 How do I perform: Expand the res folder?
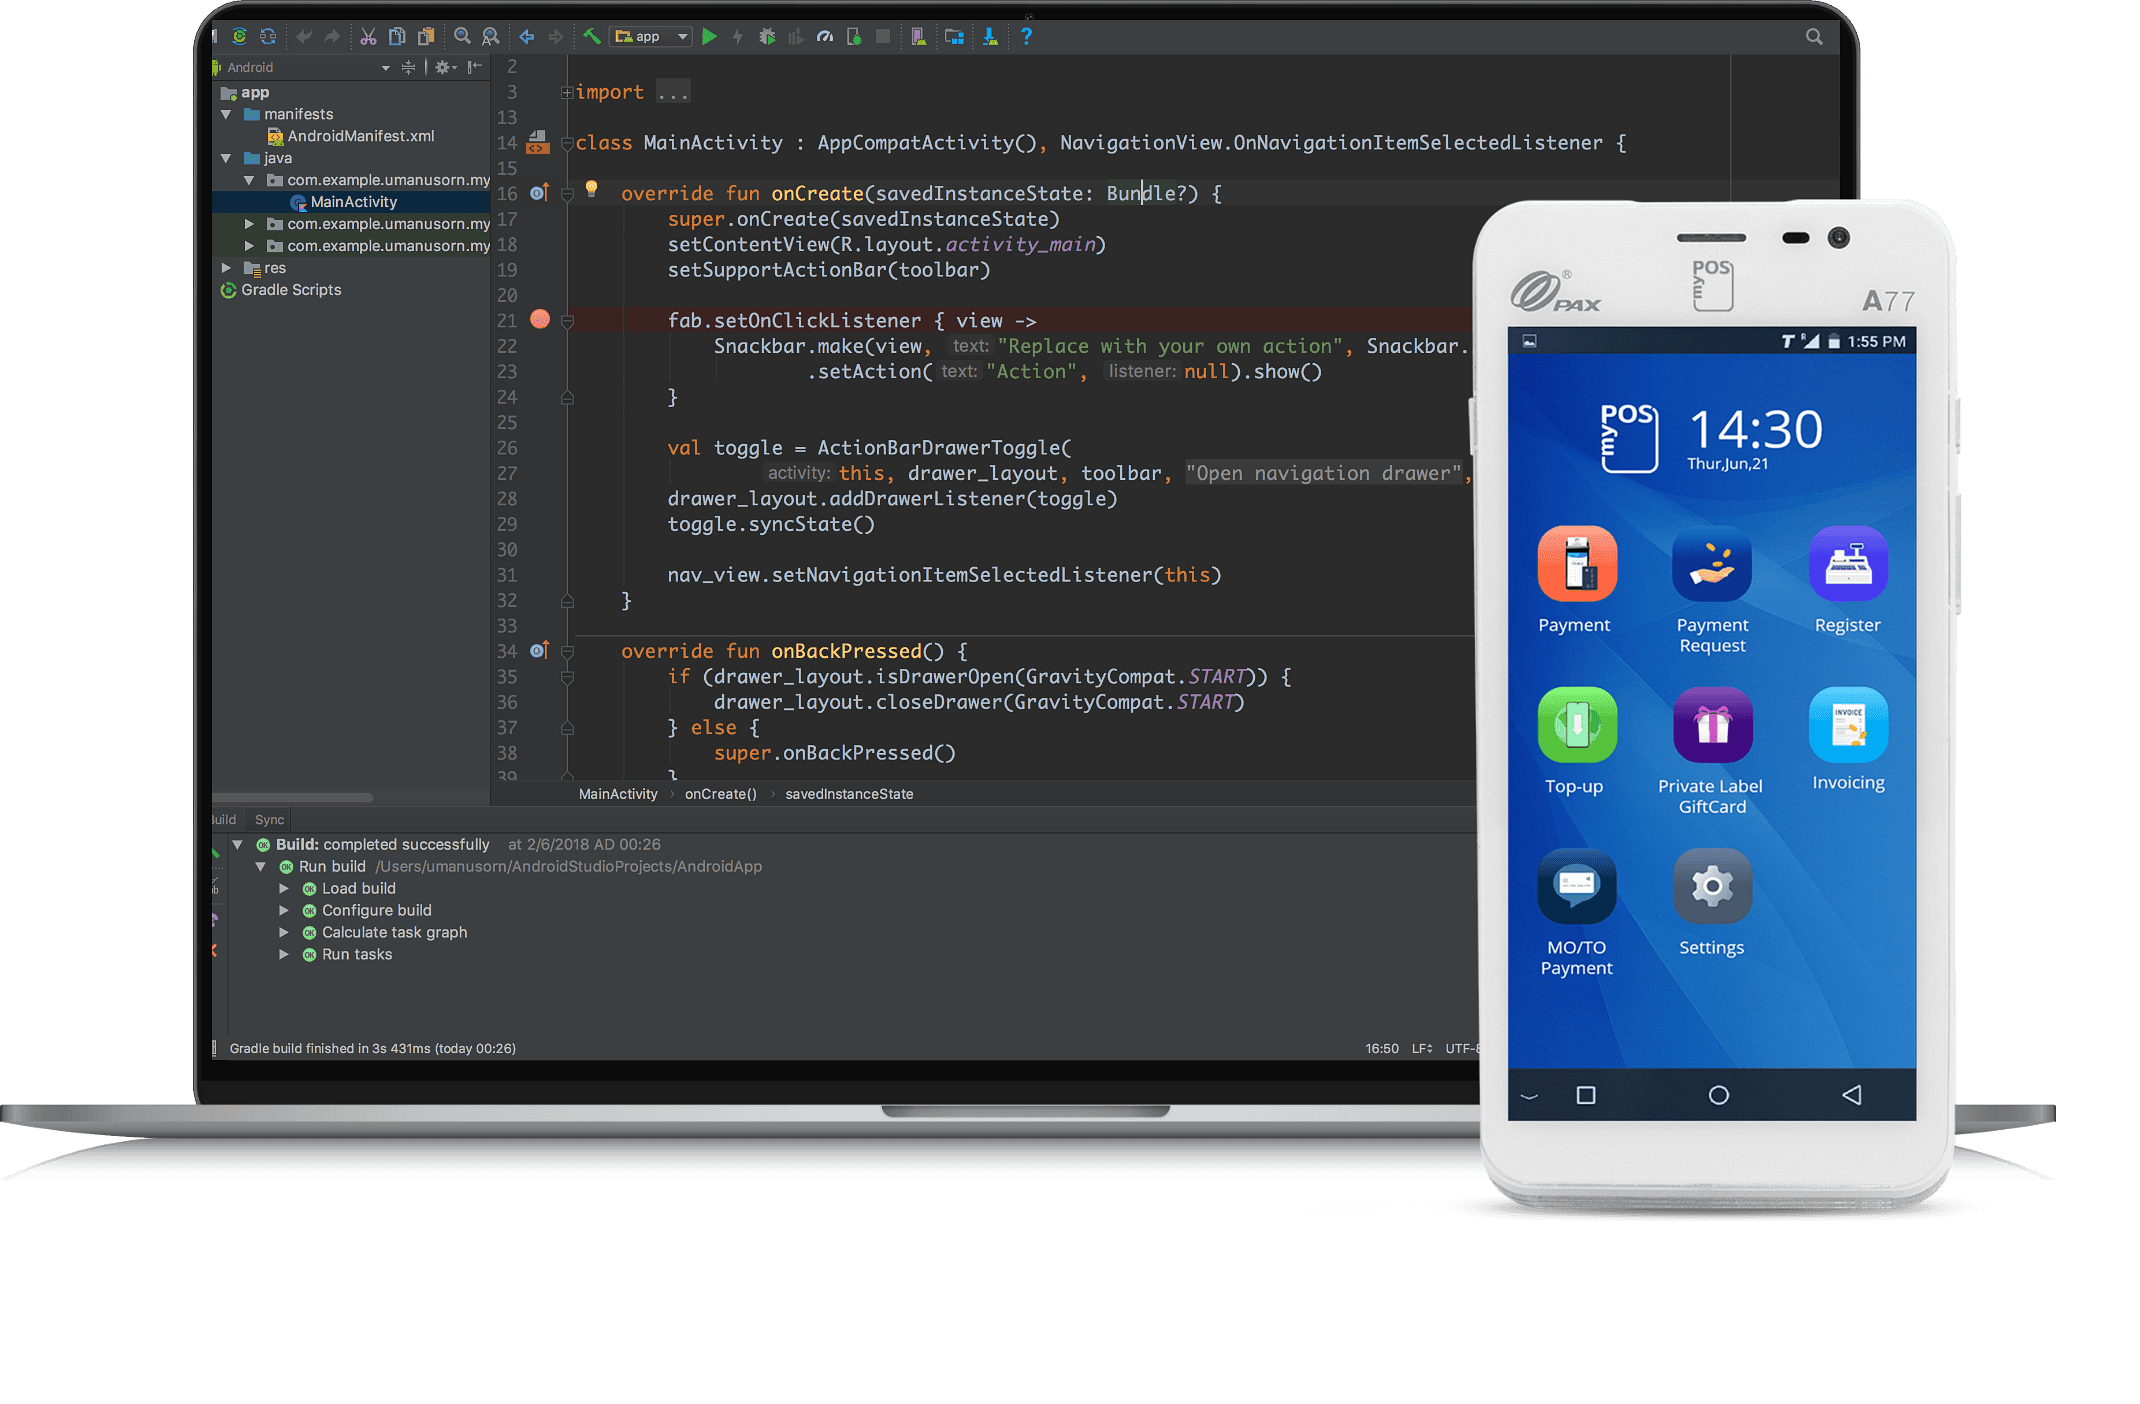226,268
